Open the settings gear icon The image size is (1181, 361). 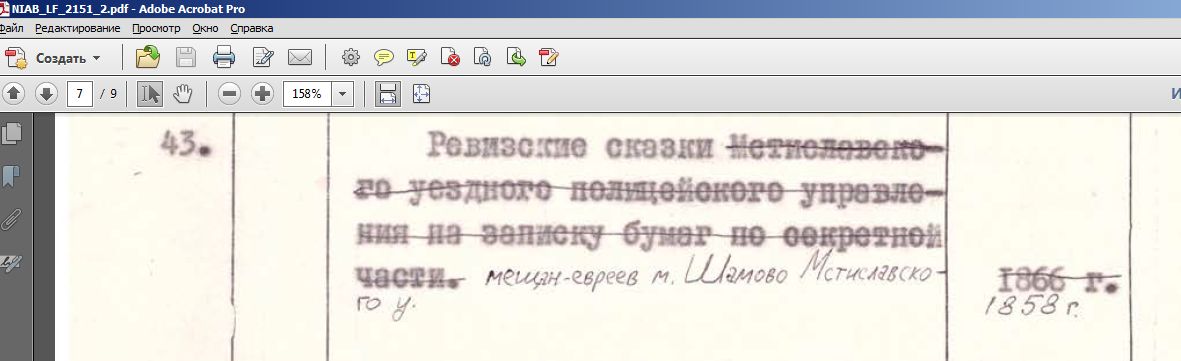point(351,57)
